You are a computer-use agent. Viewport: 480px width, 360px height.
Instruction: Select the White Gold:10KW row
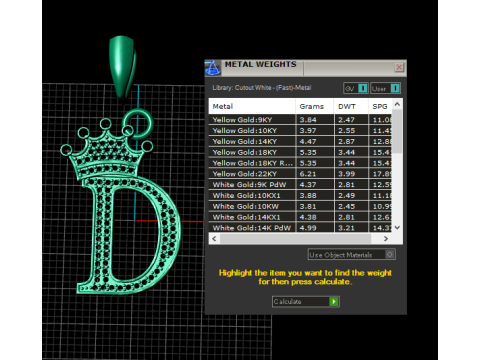click(300, 206)
